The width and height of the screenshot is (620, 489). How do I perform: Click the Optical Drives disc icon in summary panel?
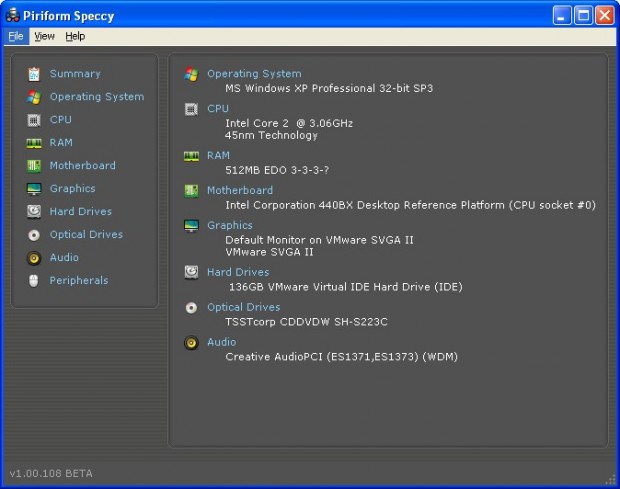pos(191,308)
